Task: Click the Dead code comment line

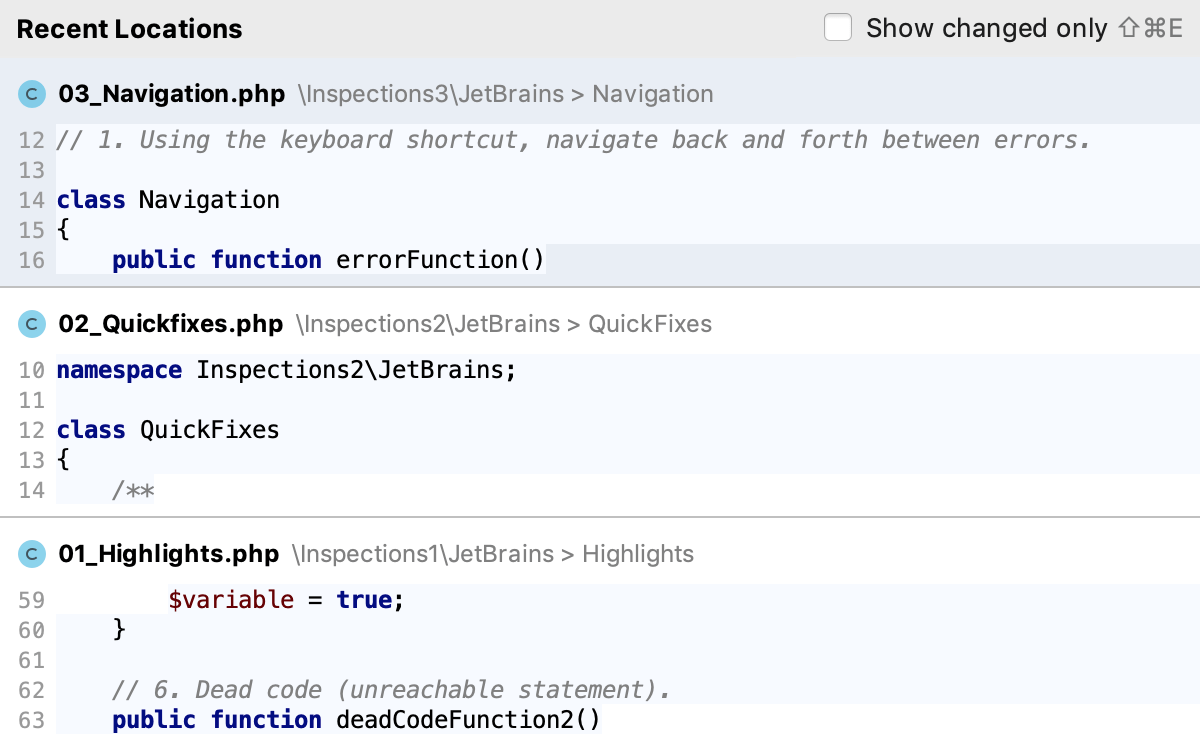Action: coord(390,690)
